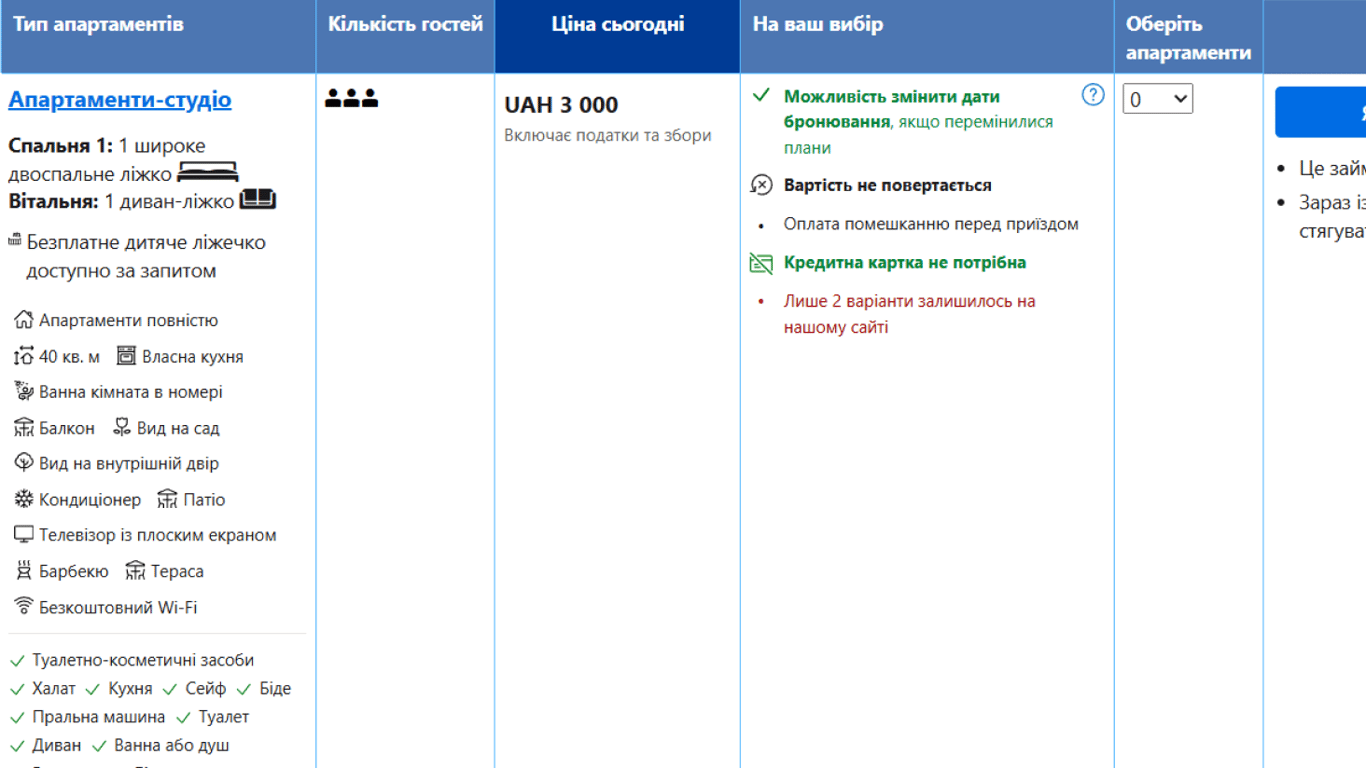Image resolution: width=1366 pixels, height=768 pixels.
Task: Click the blue reserve button
Action: (1320, 112)
